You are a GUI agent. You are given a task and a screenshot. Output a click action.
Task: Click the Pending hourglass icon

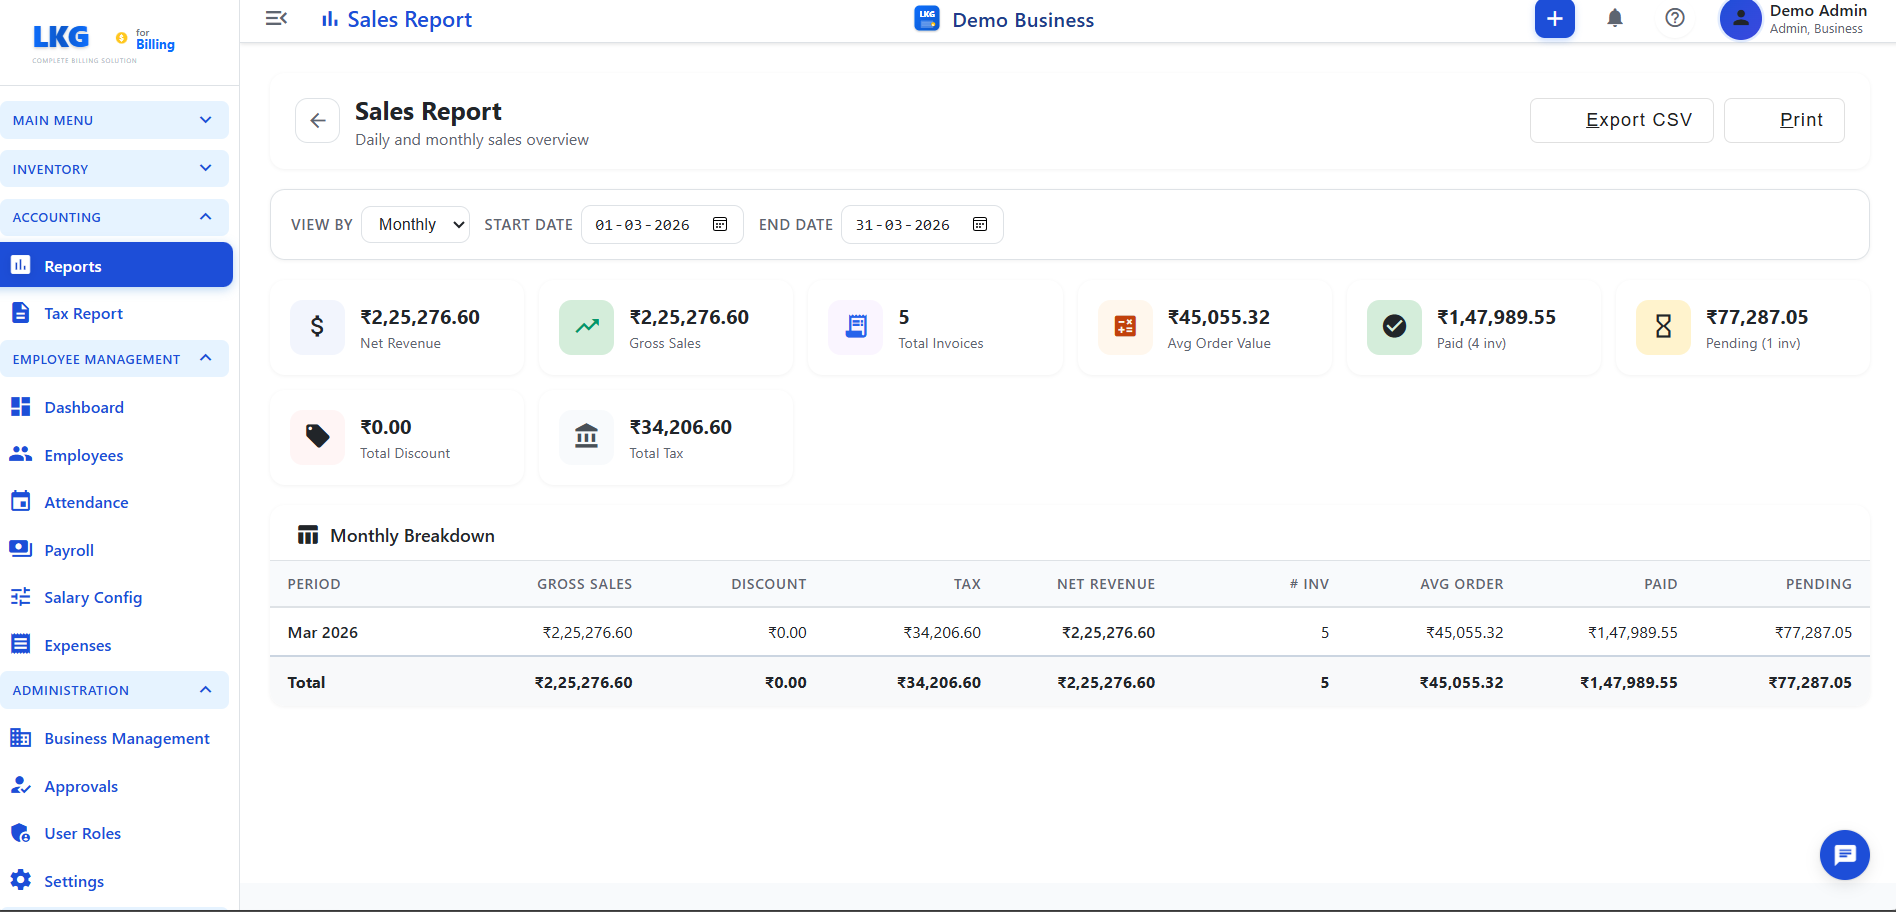pos(1663,327)
